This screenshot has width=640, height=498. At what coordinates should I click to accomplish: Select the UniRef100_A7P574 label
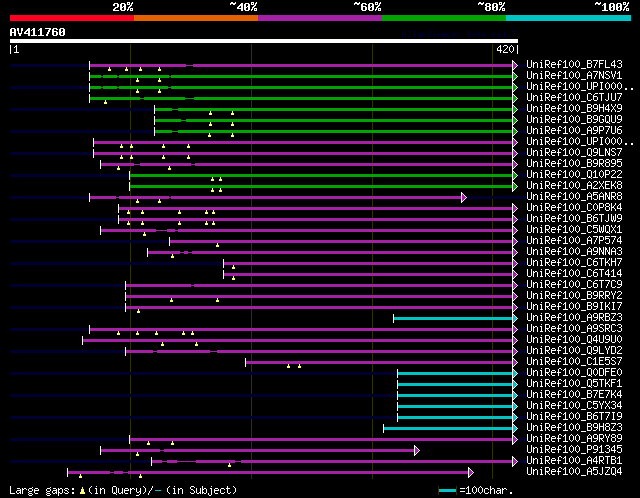tap(574, 241)
